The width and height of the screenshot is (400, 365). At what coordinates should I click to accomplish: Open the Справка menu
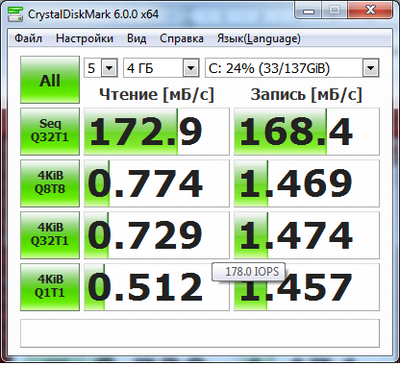(181, 38)
